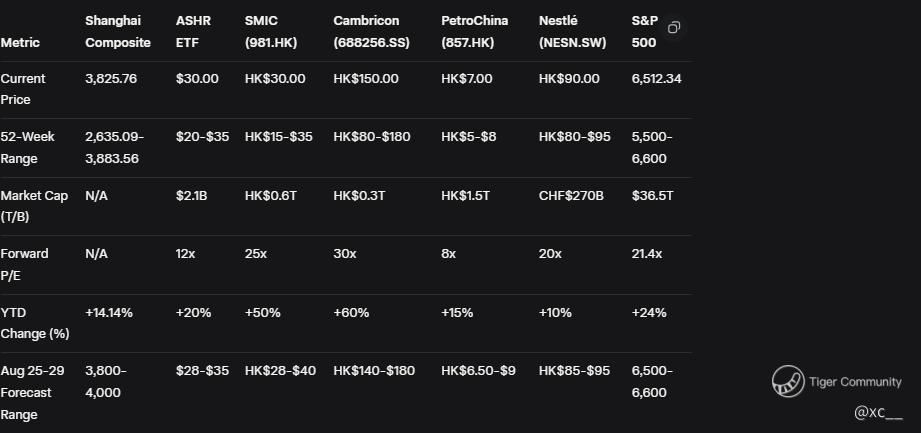This screenshot has width=921, height=433.
Task: Click the copy table icon
Action: (674, 28)
